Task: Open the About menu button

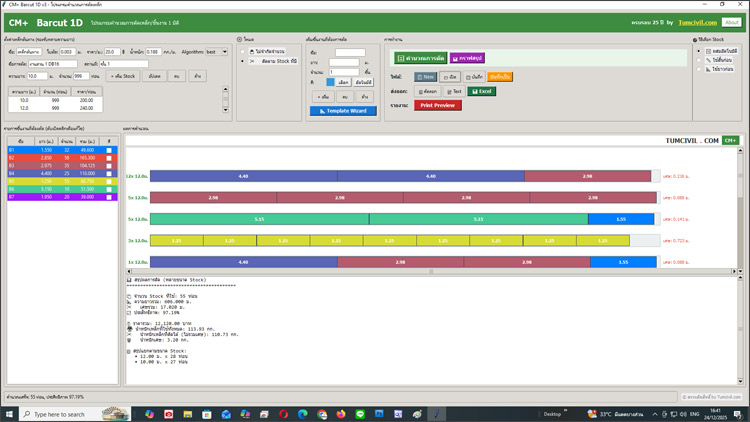Action: 732,21
